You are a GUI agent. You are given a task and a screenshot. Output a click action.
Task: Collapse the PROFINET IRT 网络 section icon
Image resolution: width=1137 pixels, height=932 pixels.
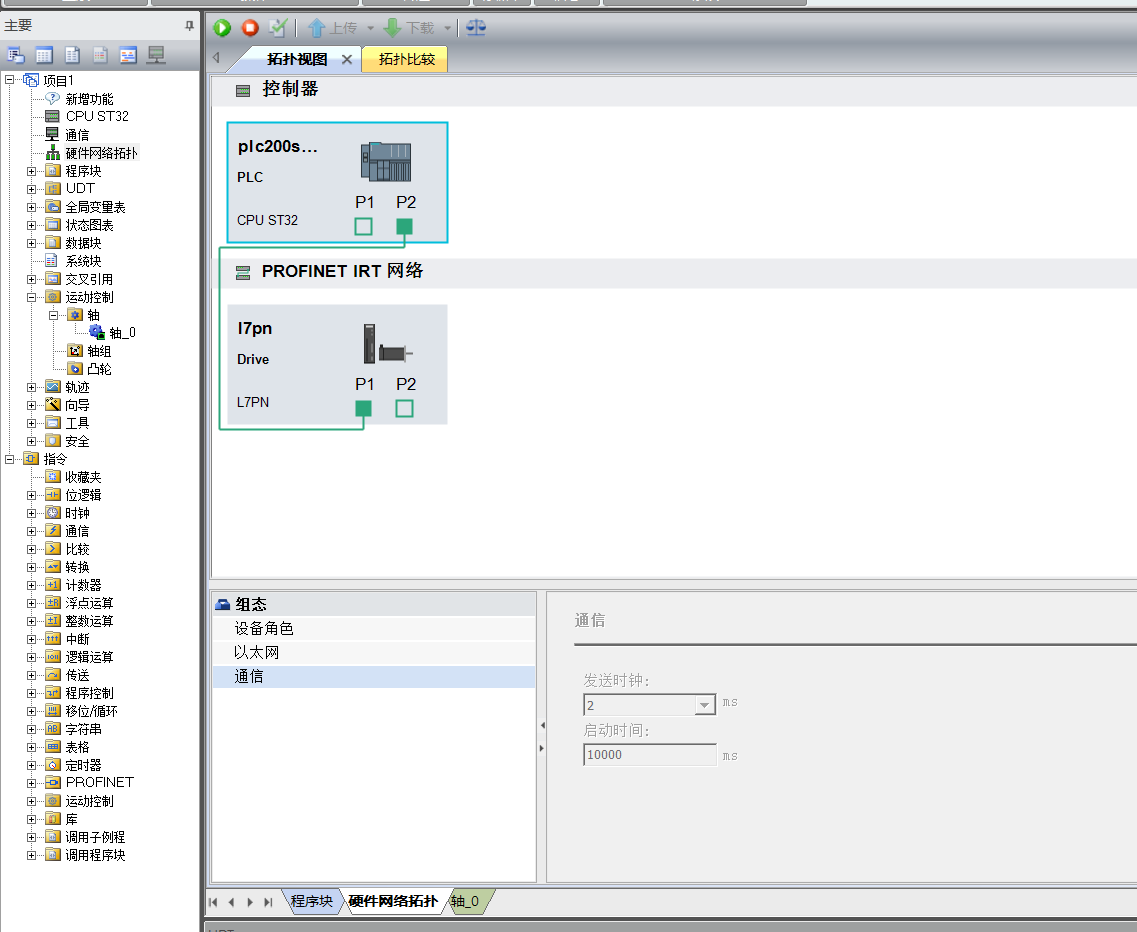pyautogui.click(x=243, y=273)
